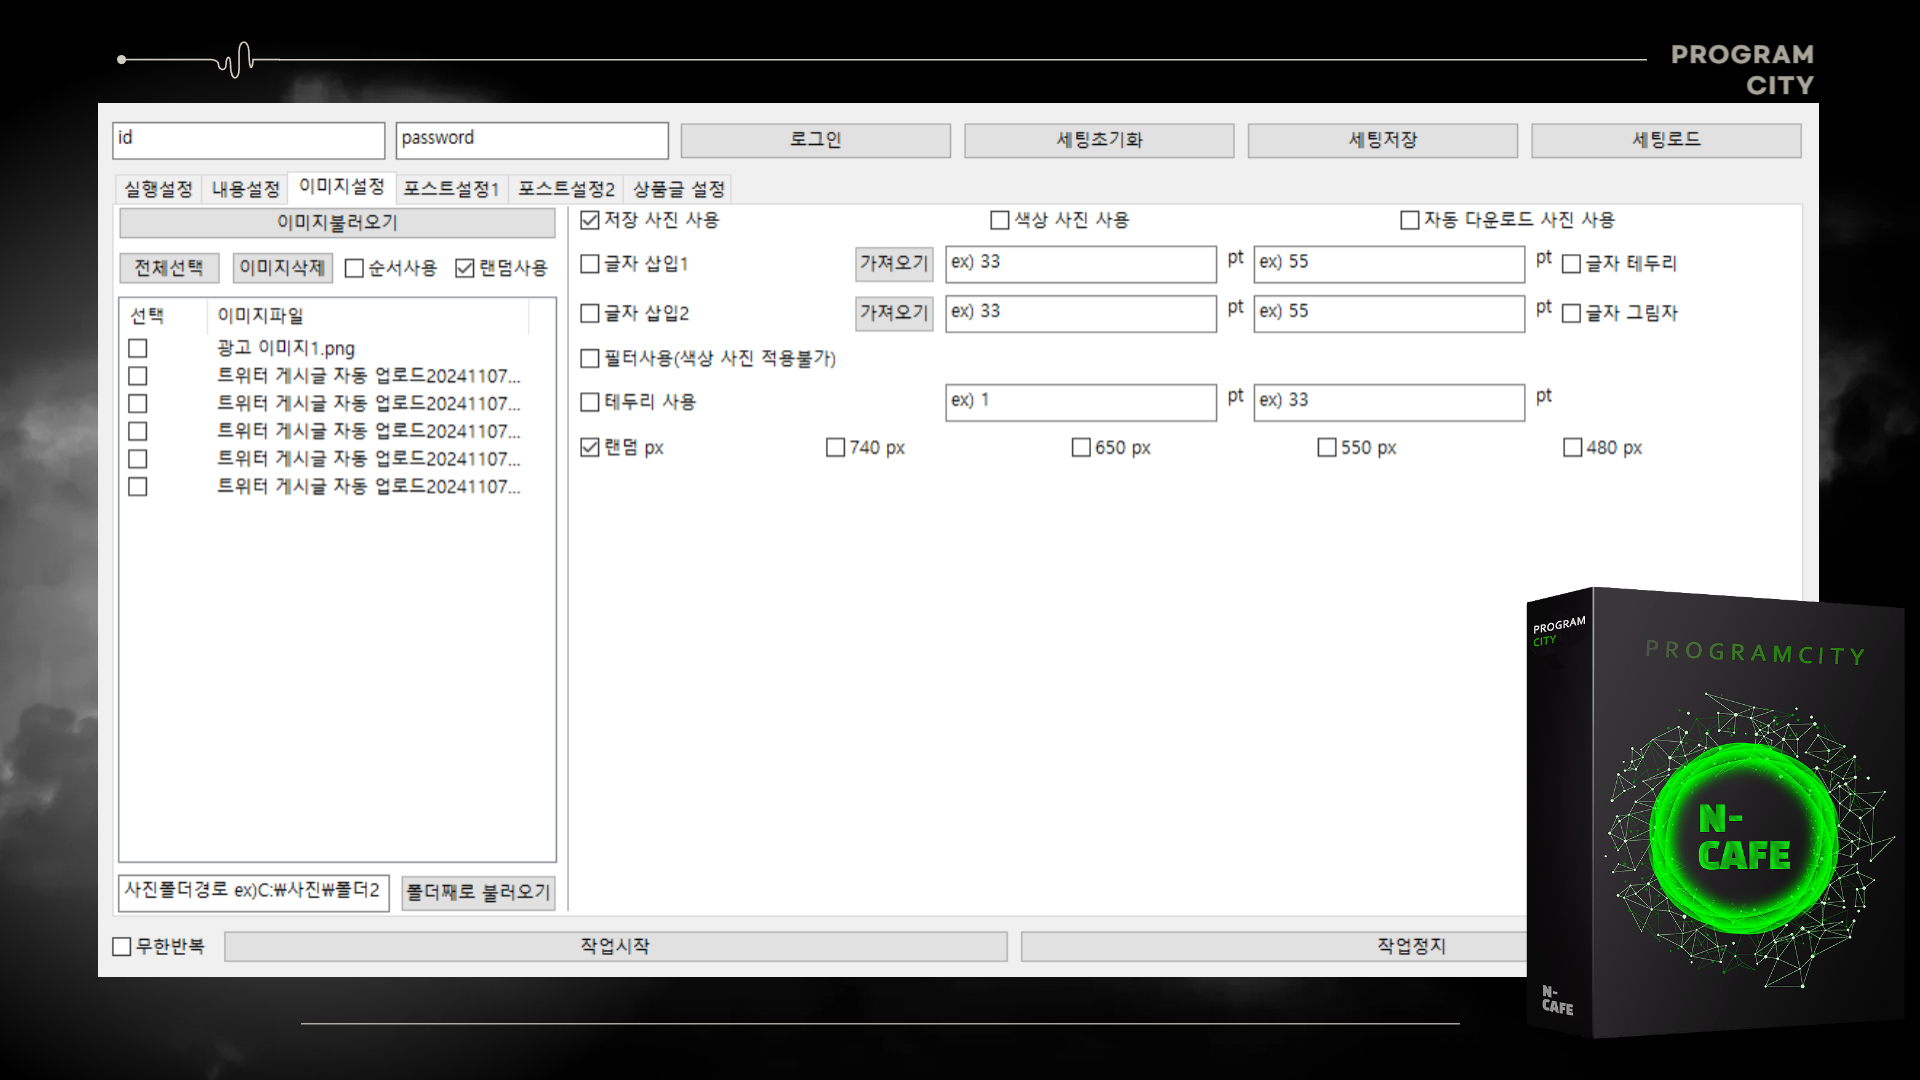The height and width of the screenshot is (1080, 1920).
Task: Click the 폴더째로 불러오기 button
Action: tap(478, 892)
